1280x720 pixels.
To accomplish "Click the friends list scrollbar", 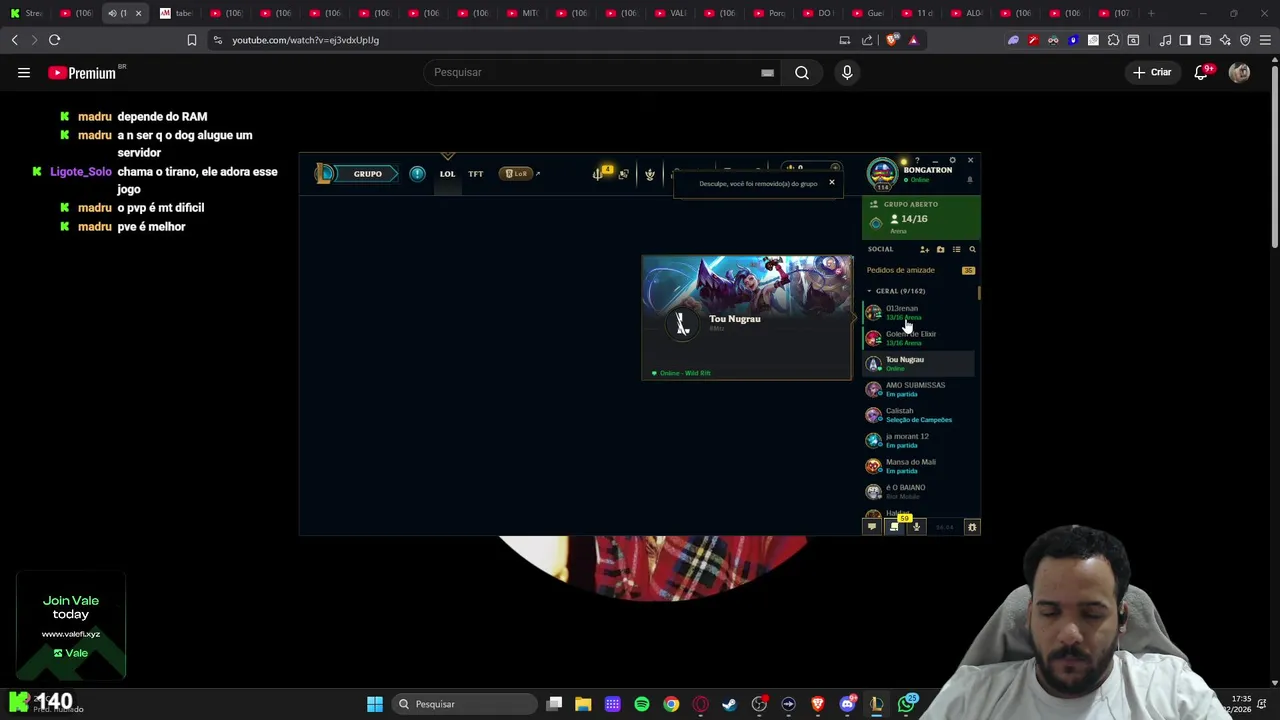I will (979, 294).
